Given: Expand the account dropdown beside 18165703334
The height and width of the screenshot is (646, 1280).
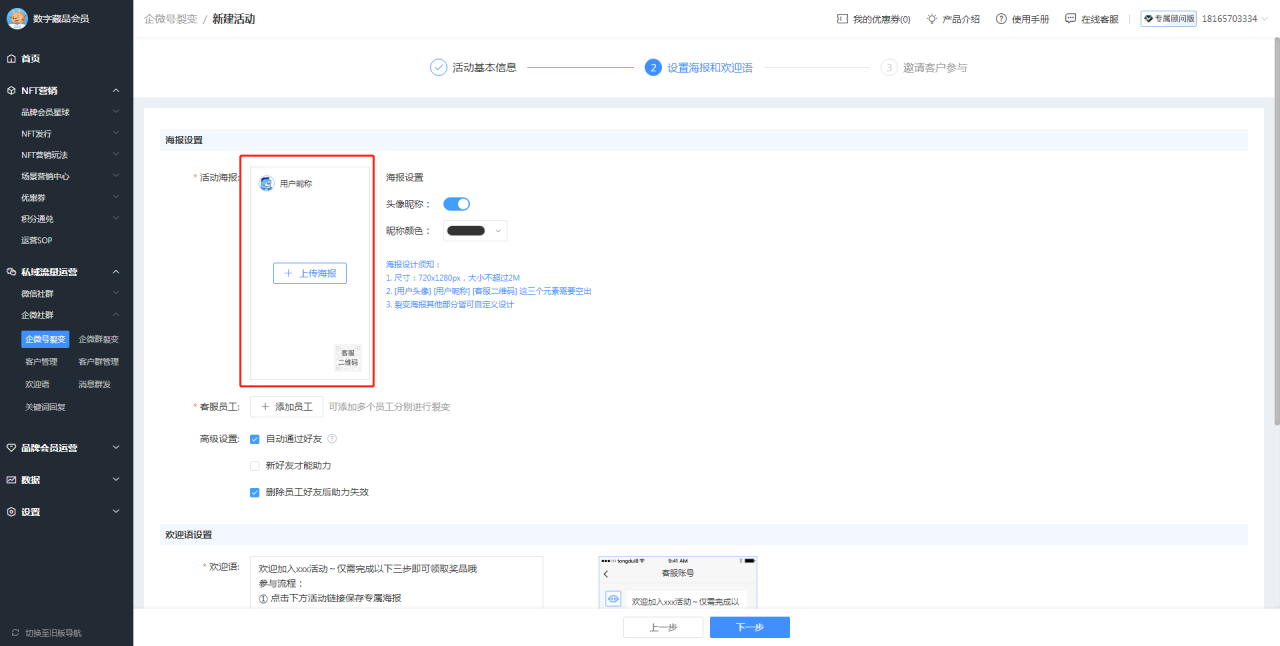Looking at the screenshot, I should coord(1262,17).
